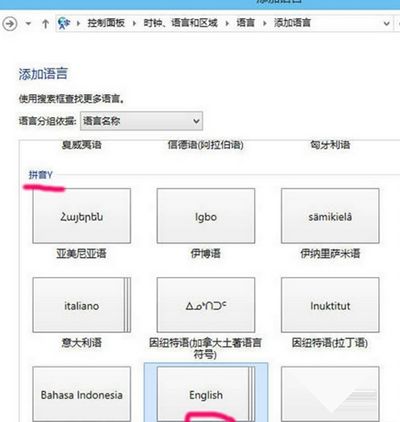Click the 意大利语 label

(81, 343)
